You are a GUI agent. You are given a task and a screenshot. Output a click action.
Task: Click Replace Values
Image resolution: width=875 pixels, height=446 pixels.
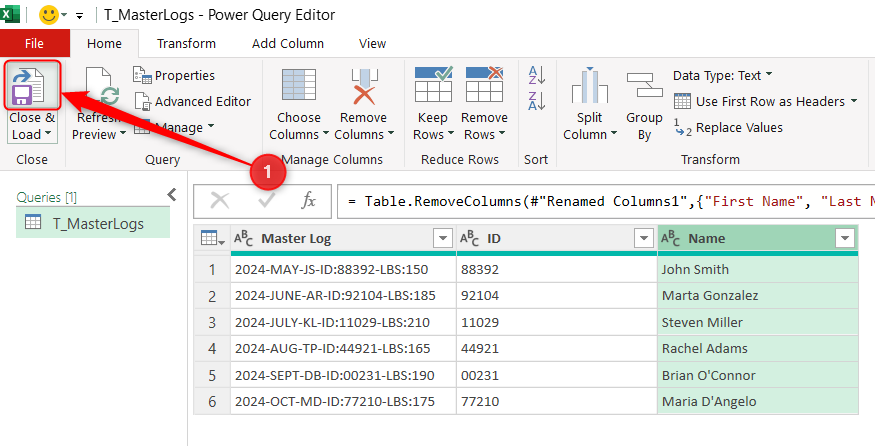728,128
